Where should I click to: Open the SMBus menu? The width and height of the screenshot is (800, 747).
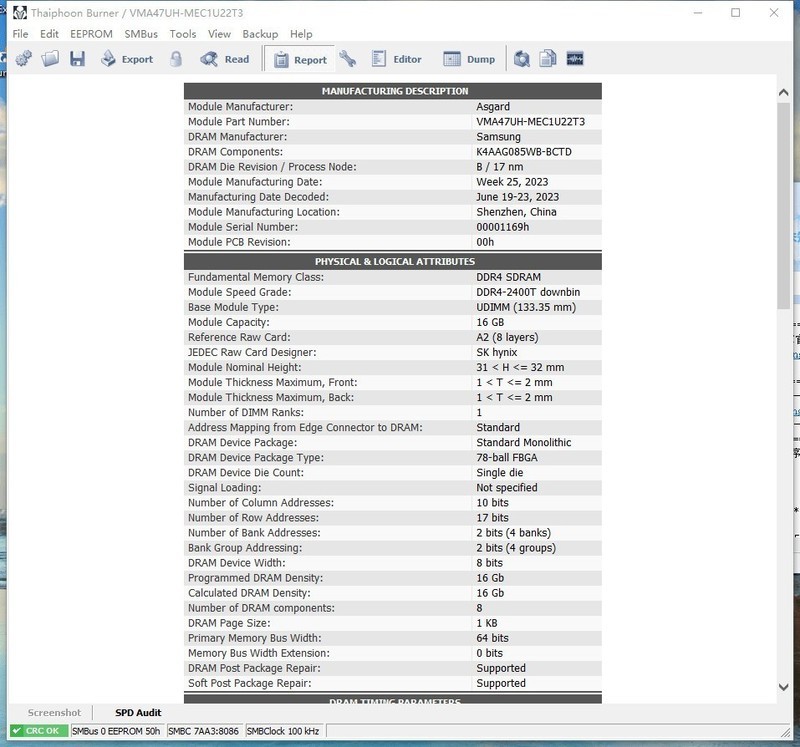141,34
